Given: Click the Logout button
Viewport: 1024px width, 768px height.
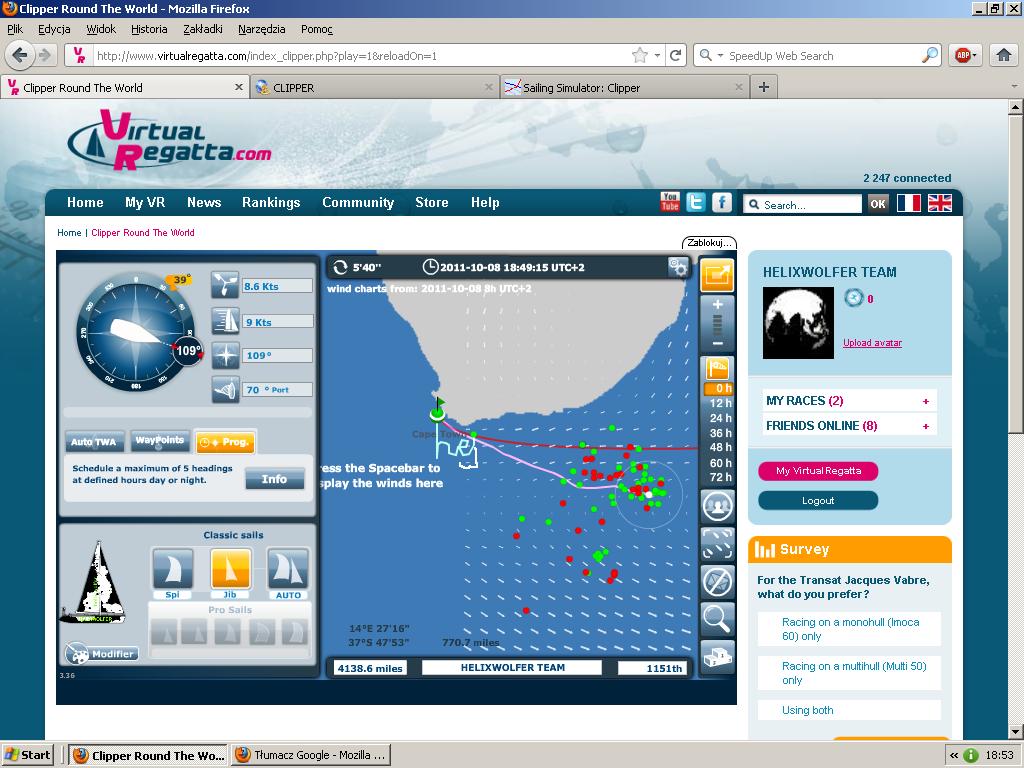Looking at the screenshot, I should [x=817, y=500].
